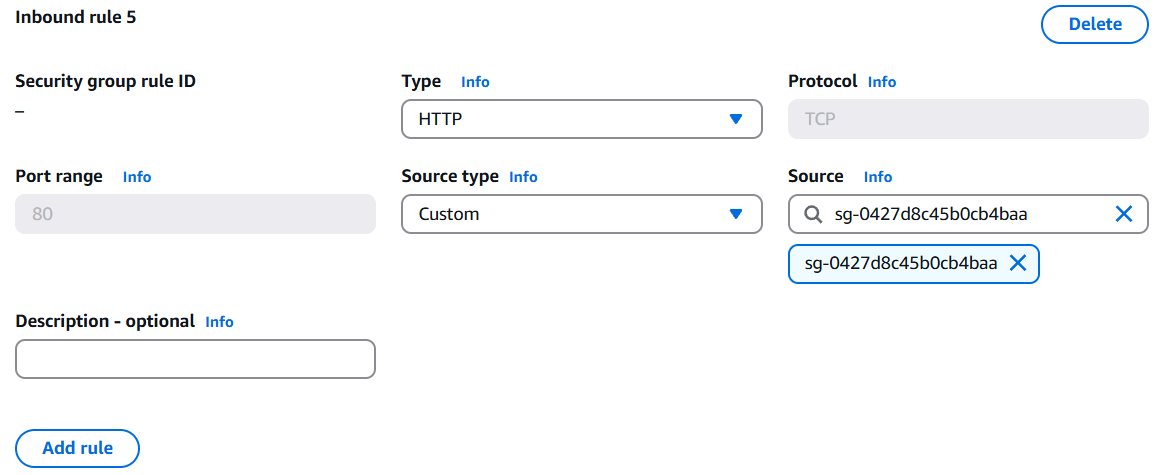Open Info for Description - optional

pos(219,322)
